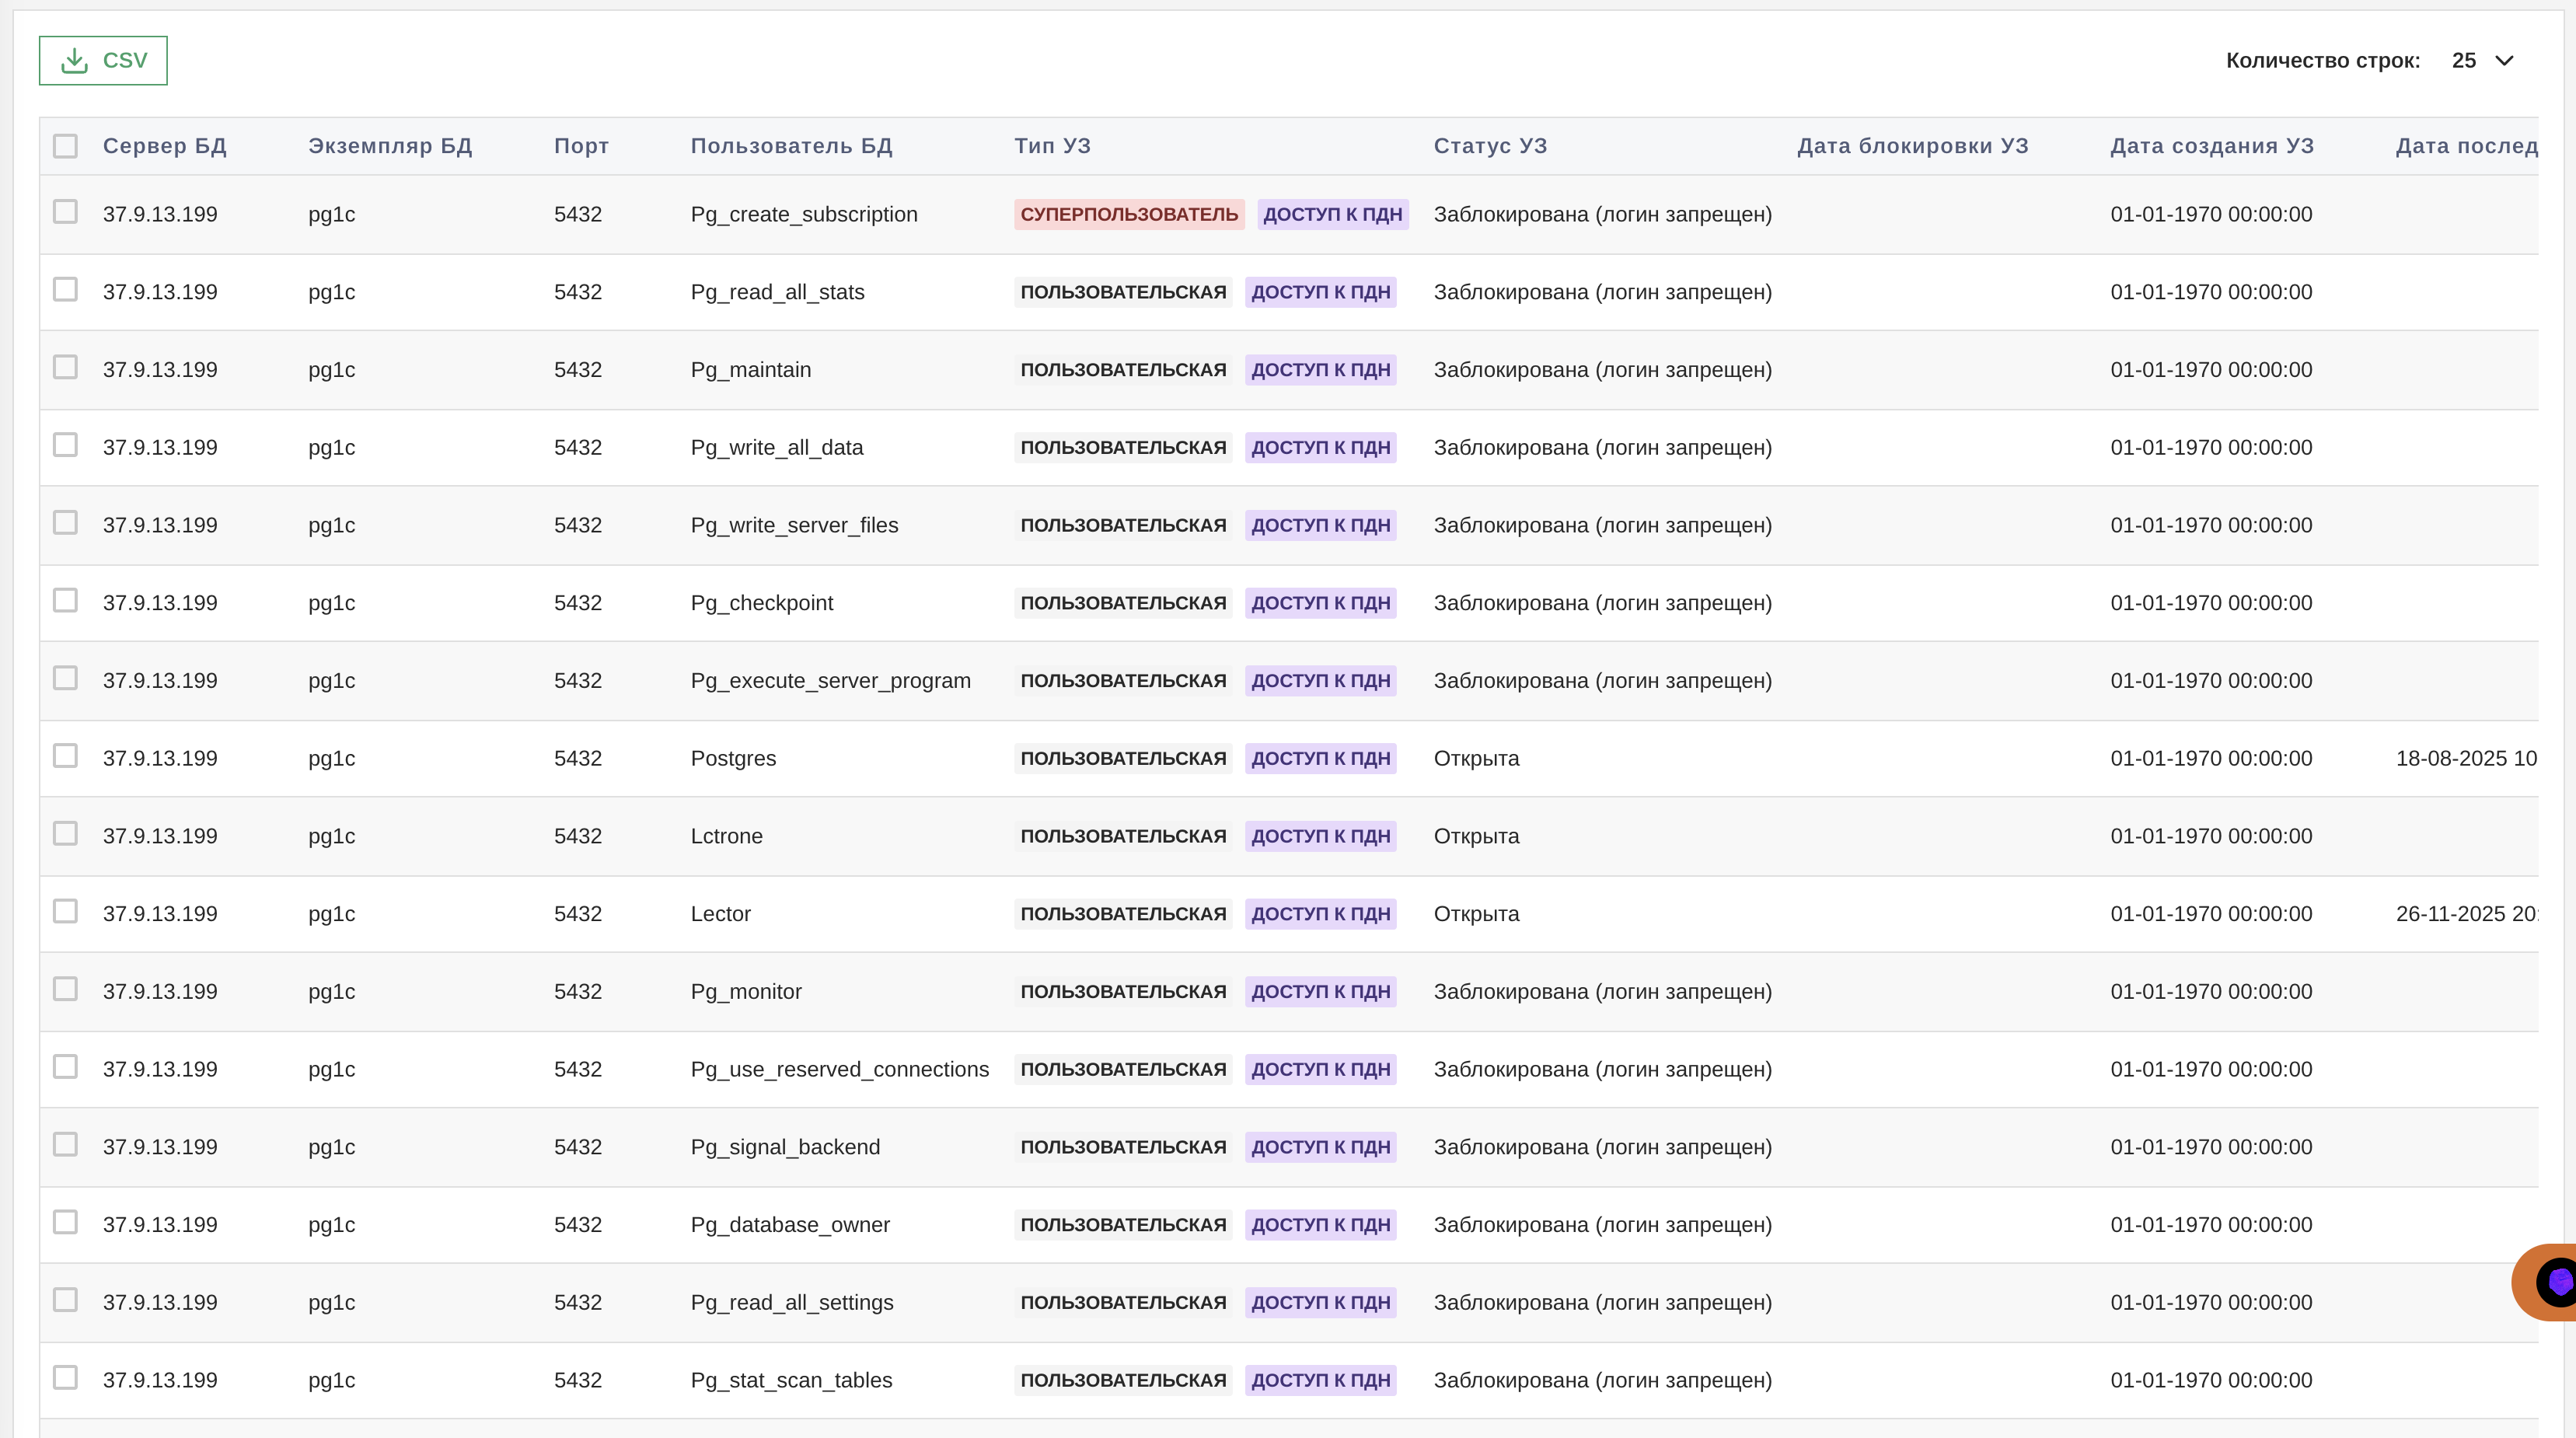The height and width of the screenshot is (1438, 2576).
Task: Click the Pg_monitor user name
Action: tap(746, 991)
